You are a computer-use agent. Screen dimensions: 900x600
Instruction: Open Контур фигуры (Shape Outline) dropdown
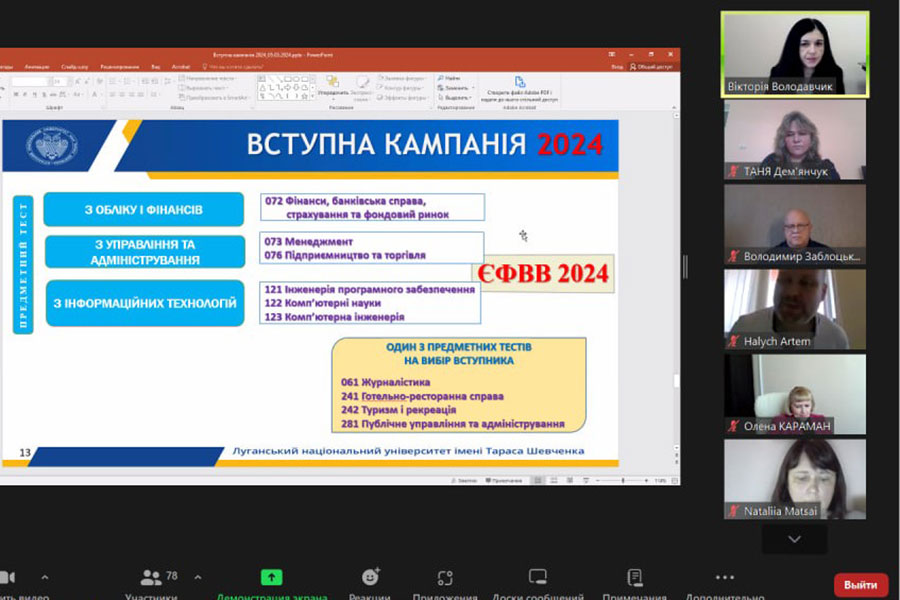click(x=400, y=88)
